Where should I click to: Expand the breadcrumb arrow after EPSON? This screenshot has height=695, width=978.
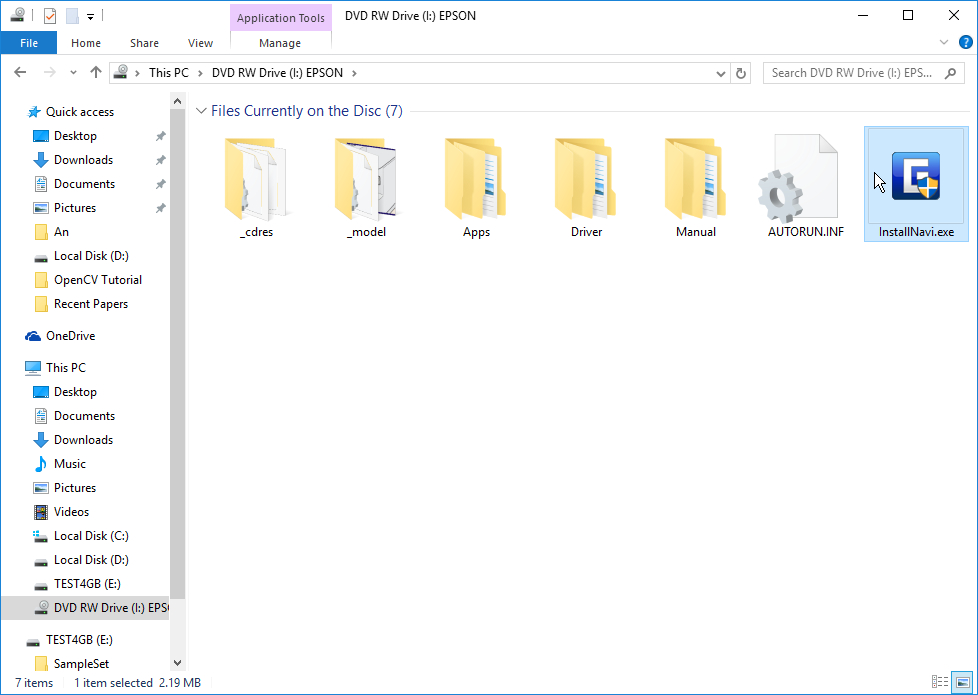(x=354, y=73)
